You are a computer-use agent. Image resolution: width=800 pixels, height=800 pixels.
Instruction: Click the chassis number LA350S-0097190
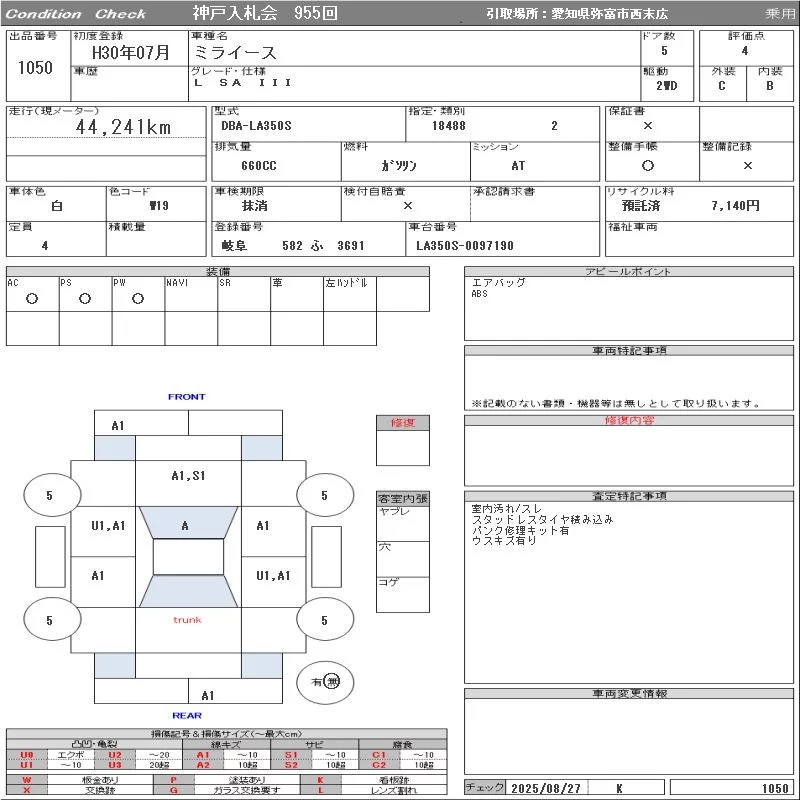(465, 245)
